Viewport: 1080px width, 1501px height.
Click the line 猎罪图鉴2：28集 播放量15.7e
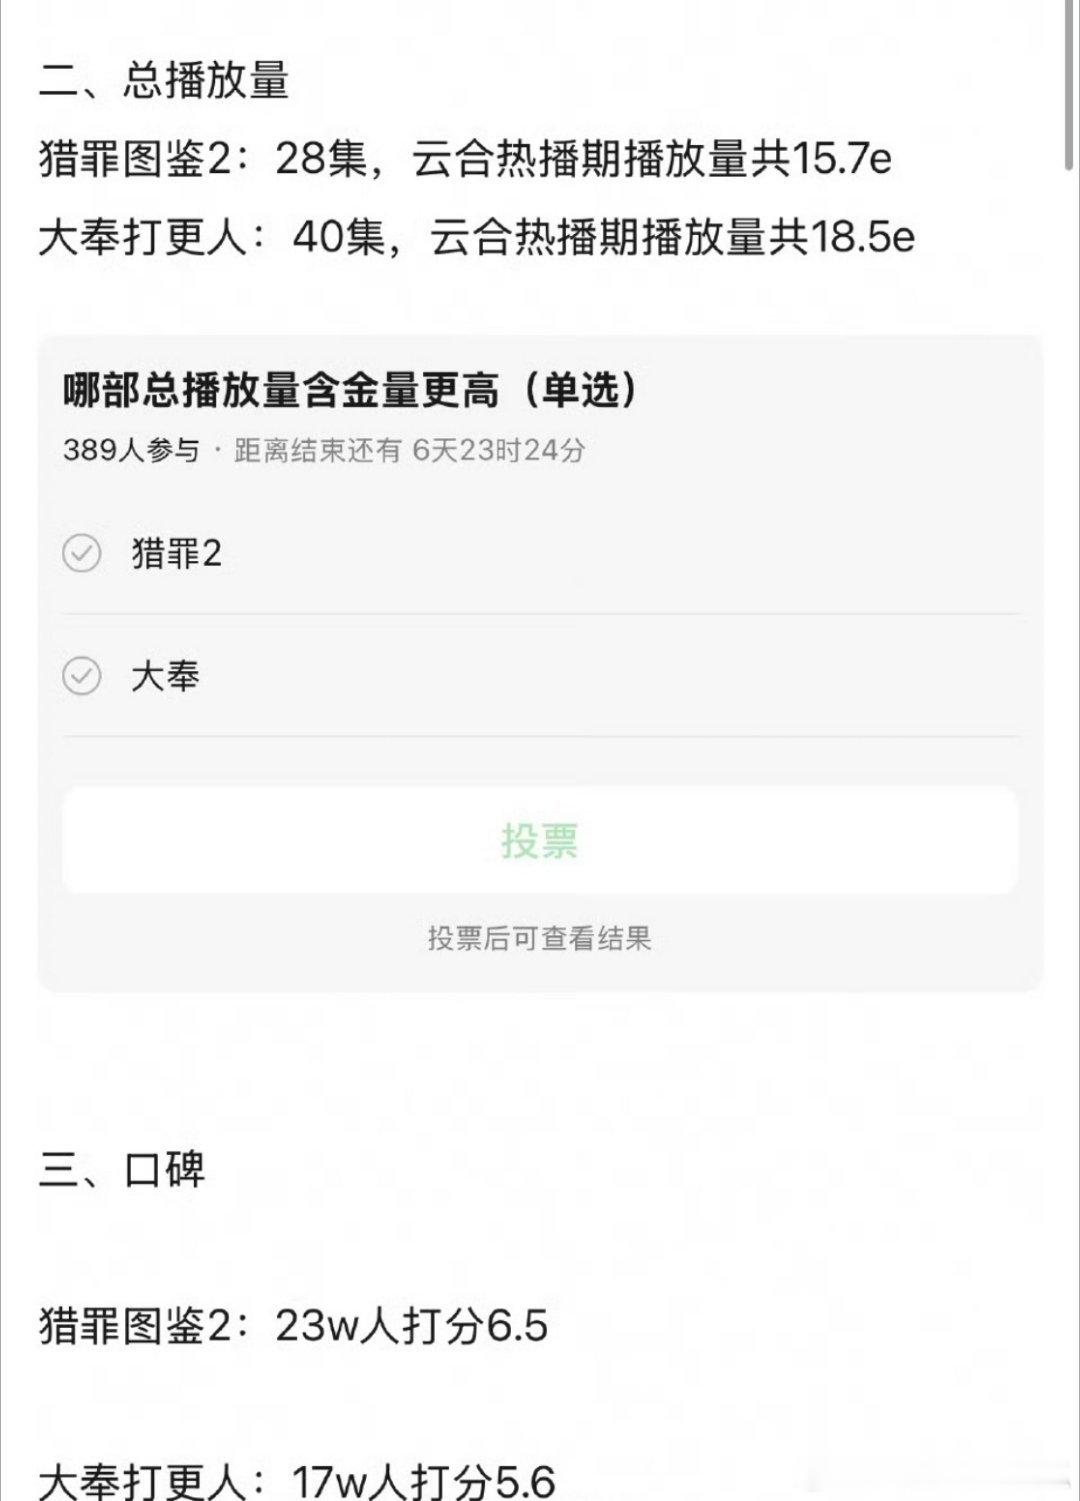pyautogui.click(x=465, y=159)
